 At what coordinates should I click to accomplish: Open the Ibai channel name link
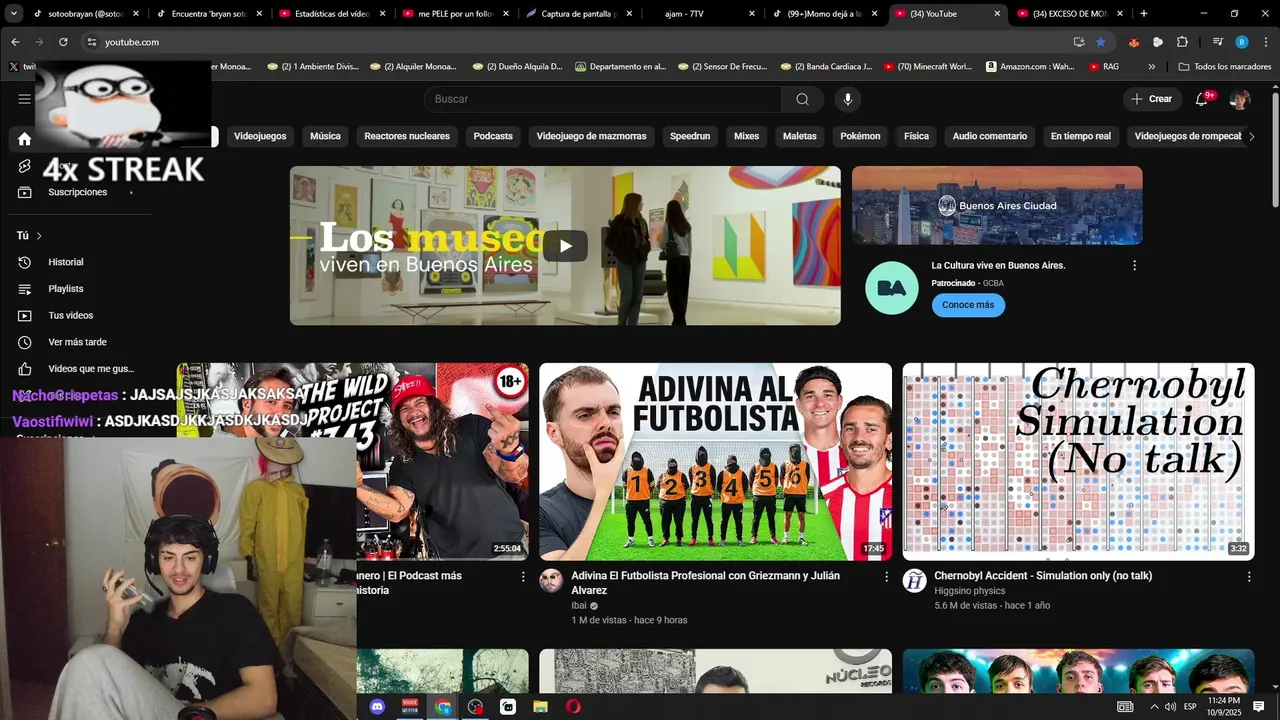coord(579,606)
